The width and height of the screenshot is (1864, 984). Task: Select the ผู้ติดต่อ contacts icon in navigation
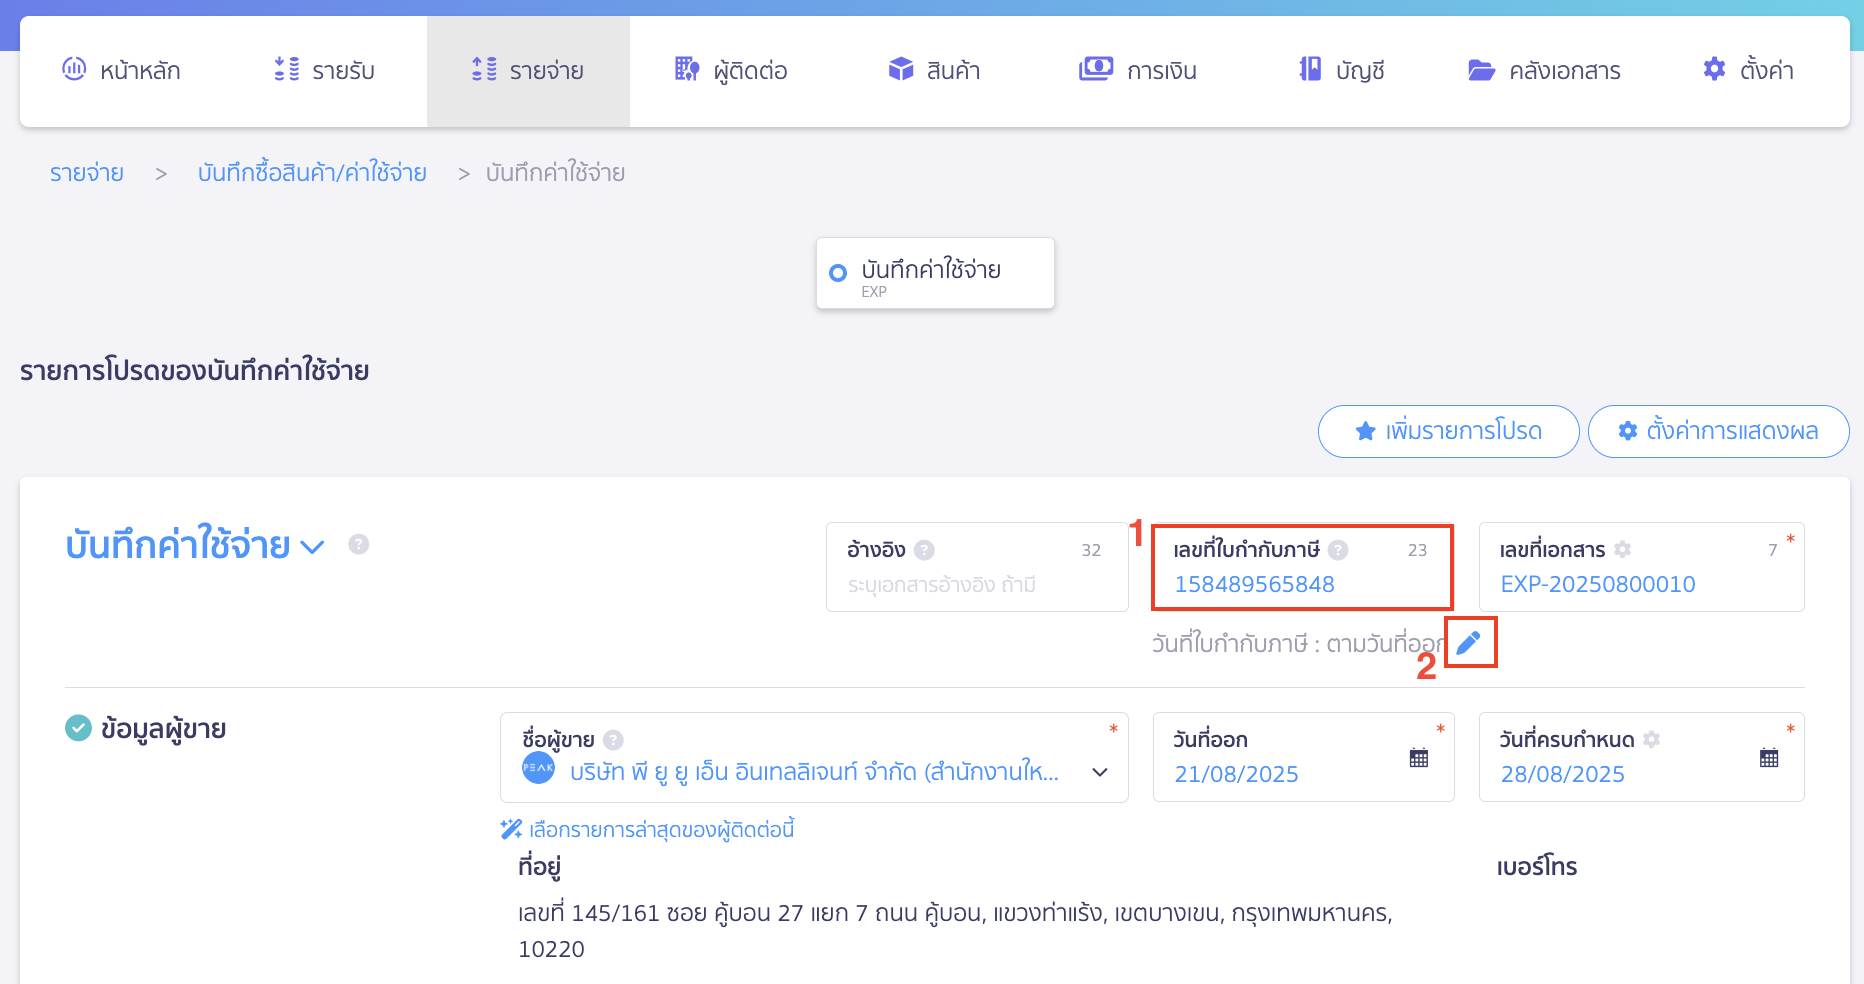click(x=686, y=69)
